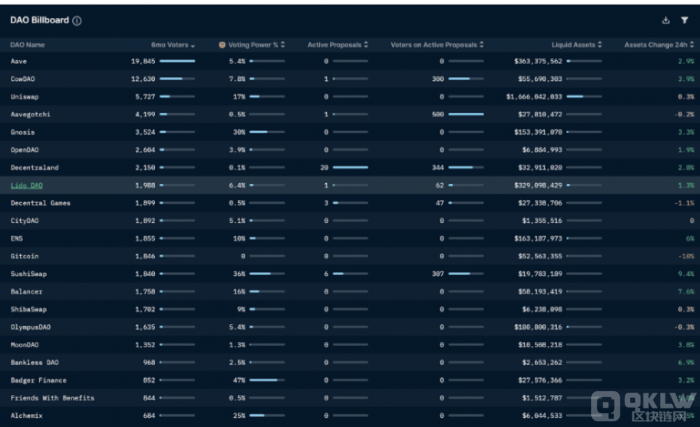Sort by Voters on Active Proposals column
Screen dimensions: 700x427
point(437,45)
